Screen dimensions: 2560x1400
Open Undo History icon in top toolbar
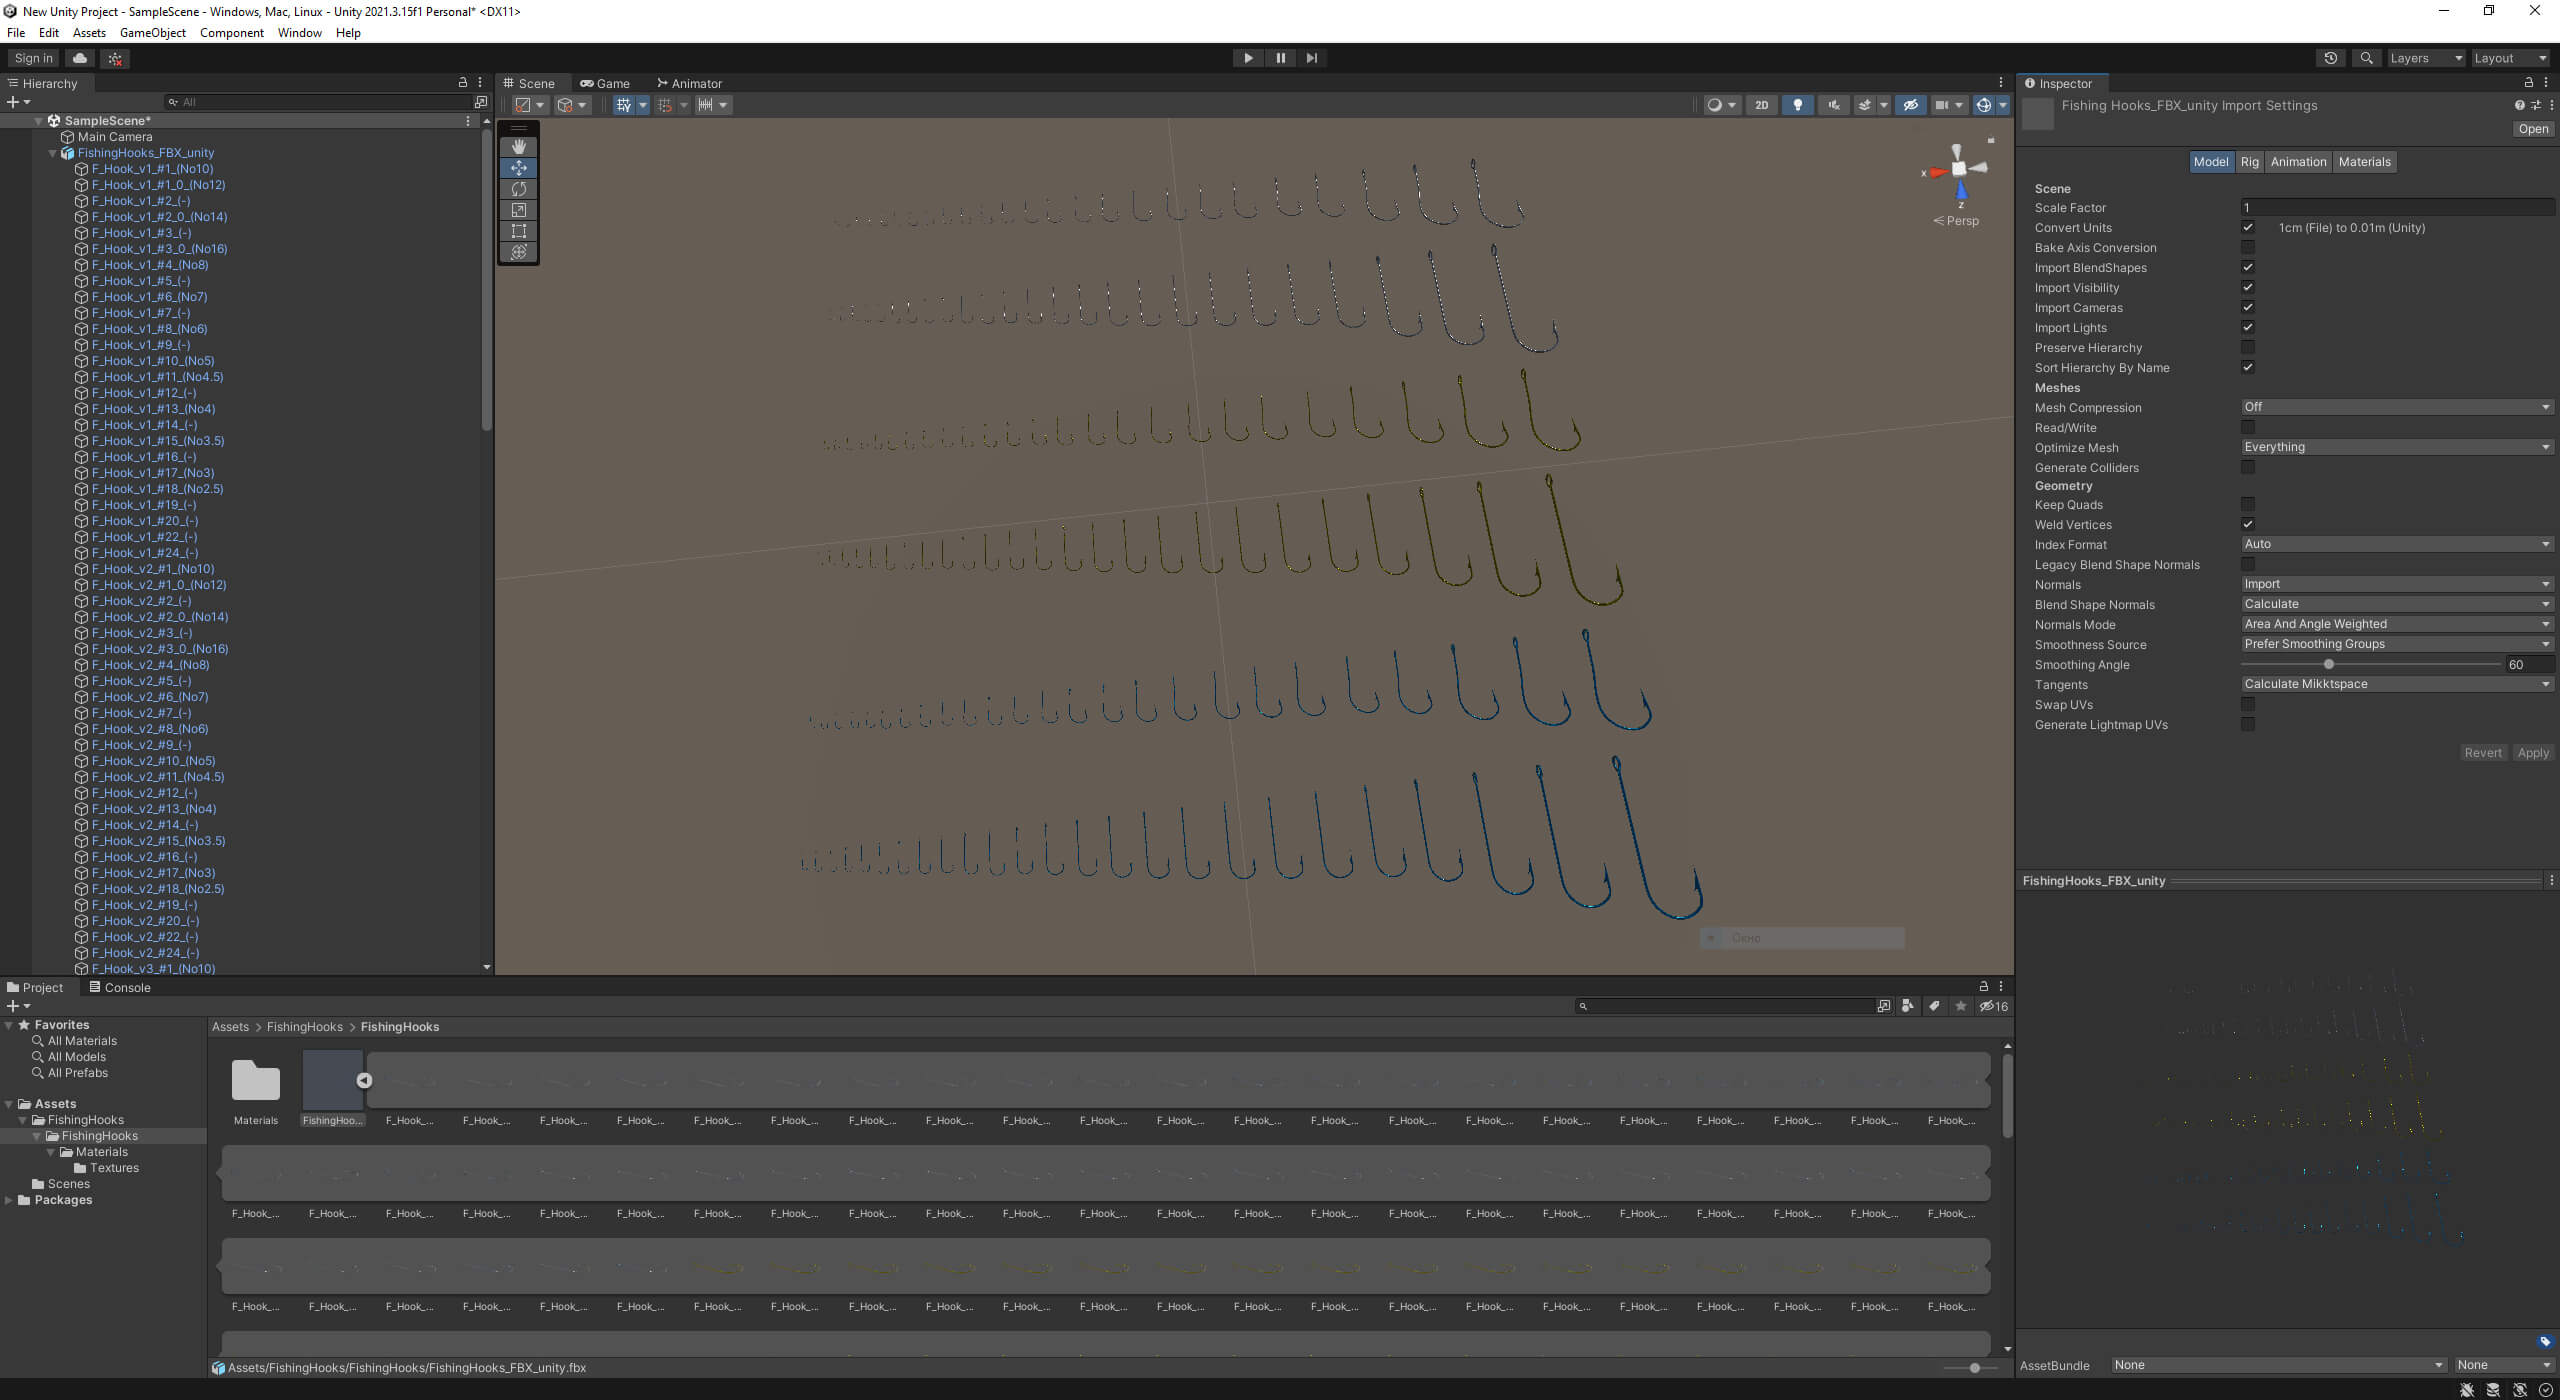click(2330, 58)
